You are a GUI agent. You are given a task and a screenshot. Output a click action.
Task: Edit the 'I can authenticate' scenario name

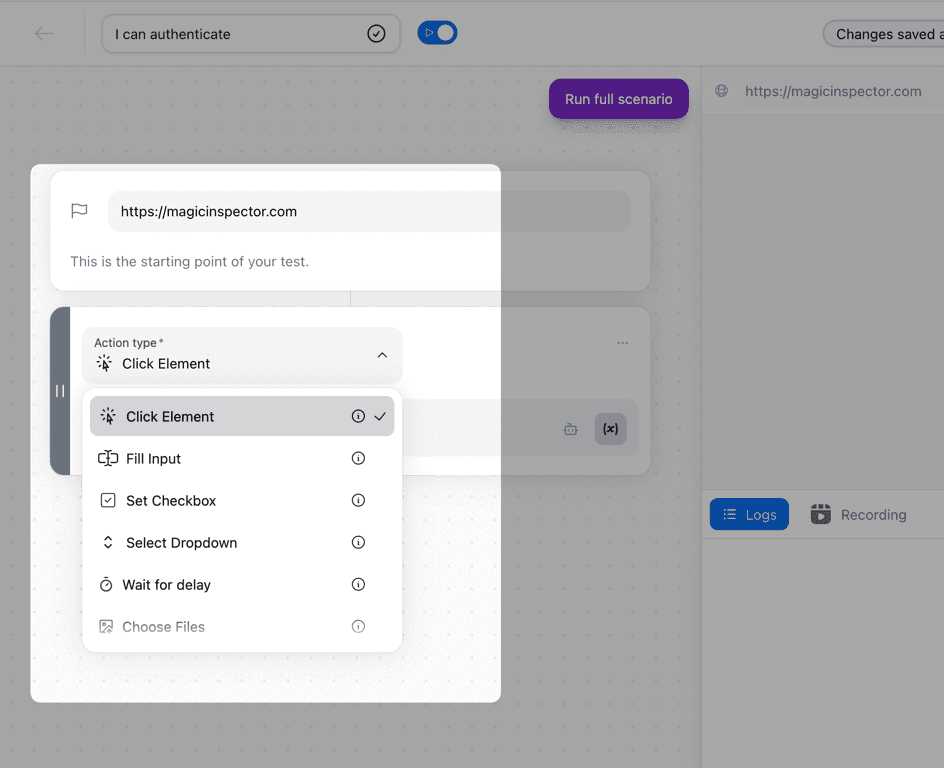coord(251,34)
